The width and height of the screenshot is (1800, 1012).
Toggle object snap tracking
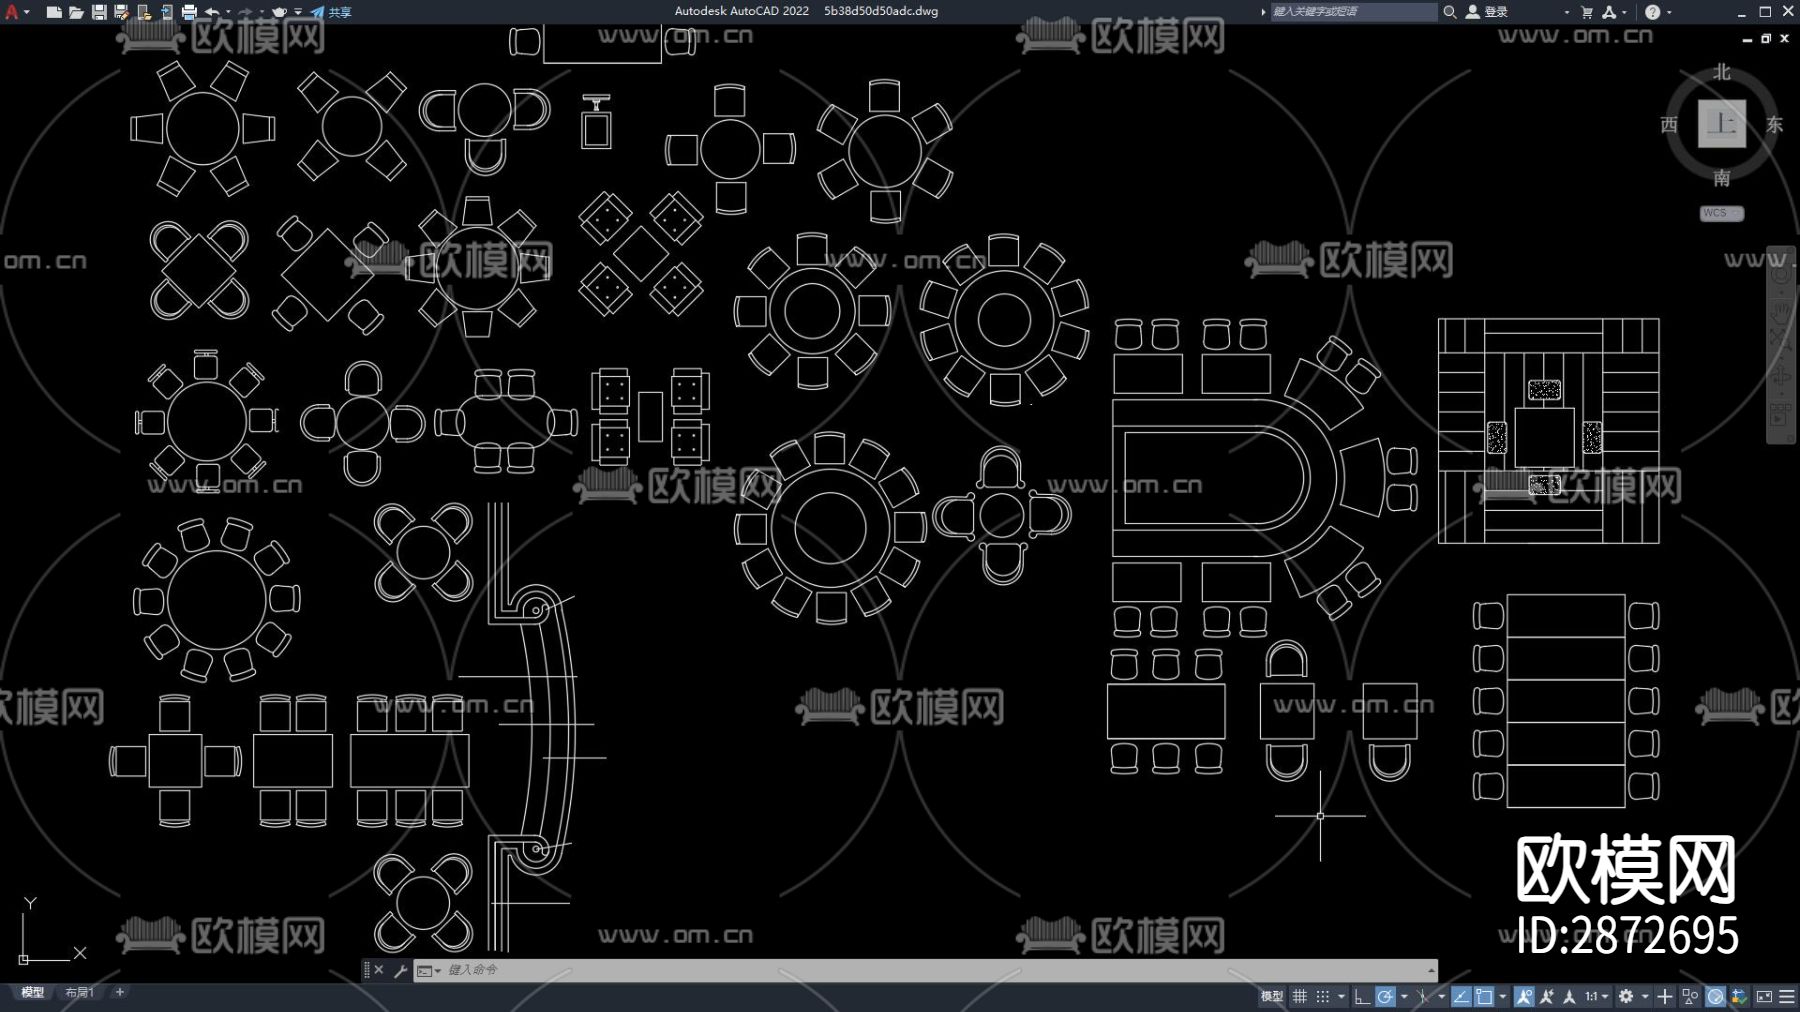[x=1461, y=997]
